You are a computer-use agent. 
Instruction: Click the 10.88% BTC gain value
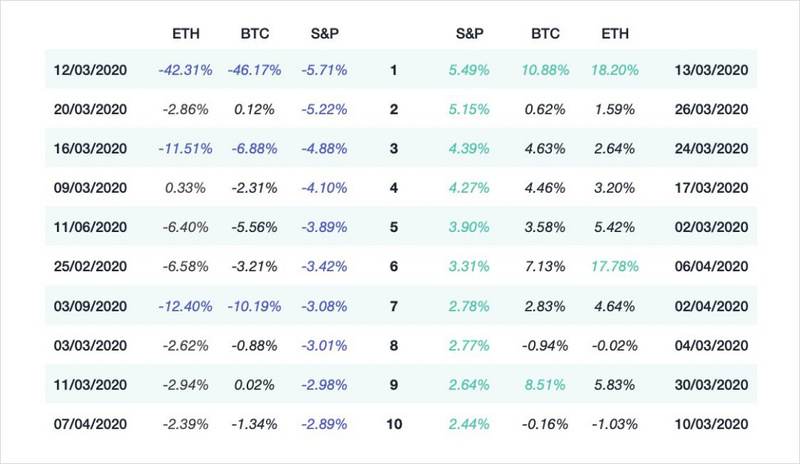click(x=545, y=71)
